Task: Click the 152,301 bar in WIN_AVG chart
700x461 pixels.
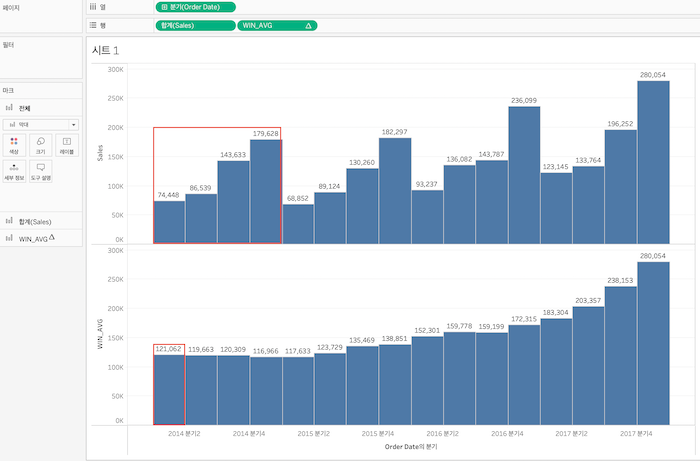Action: [x=427, y=381]
